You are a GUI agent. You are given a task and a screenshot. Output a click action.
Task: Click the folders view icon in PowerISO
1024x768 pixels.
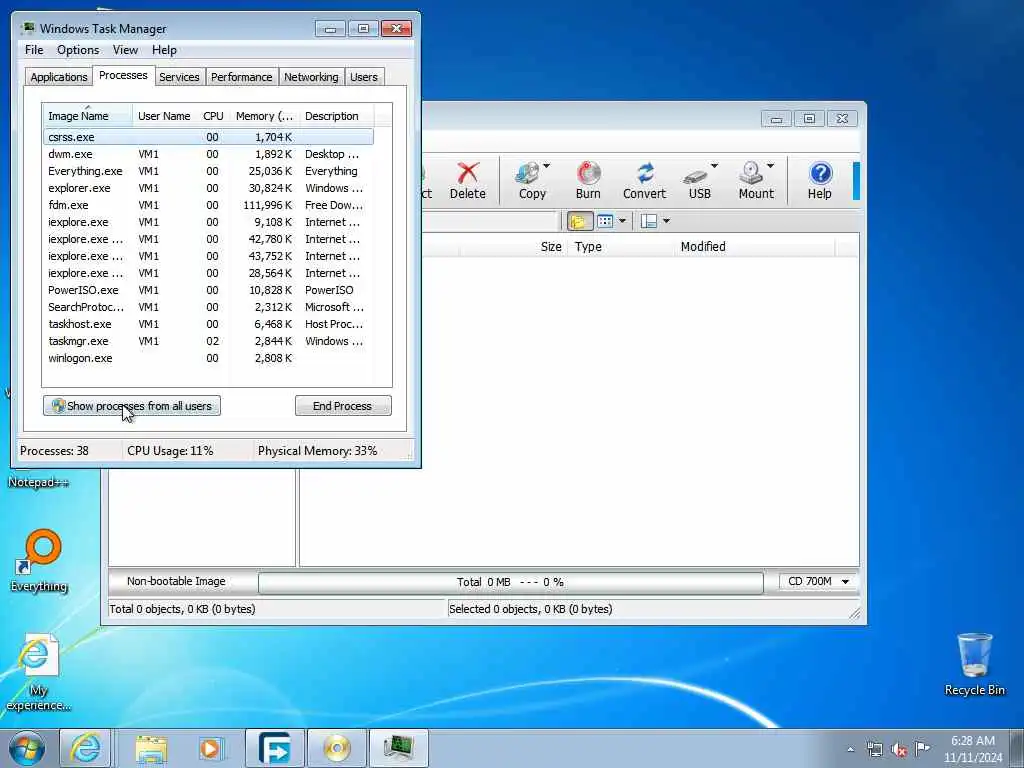579,221
